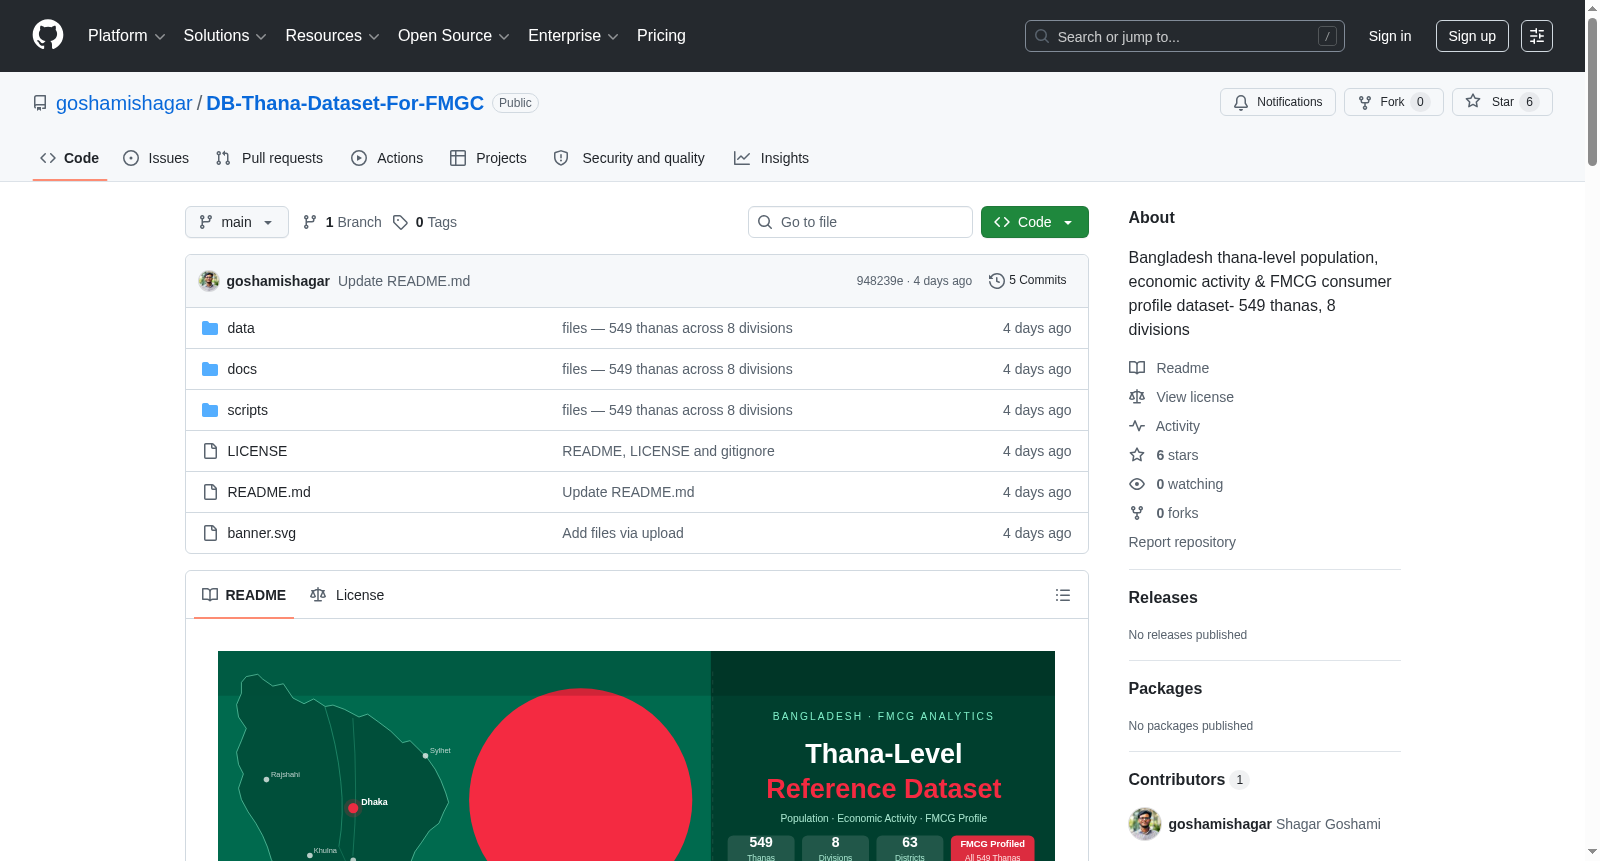The height and width of the screenshot is (861, 1600).
Task: Open the Releases section heading
Action: (x=1163, y=598)
